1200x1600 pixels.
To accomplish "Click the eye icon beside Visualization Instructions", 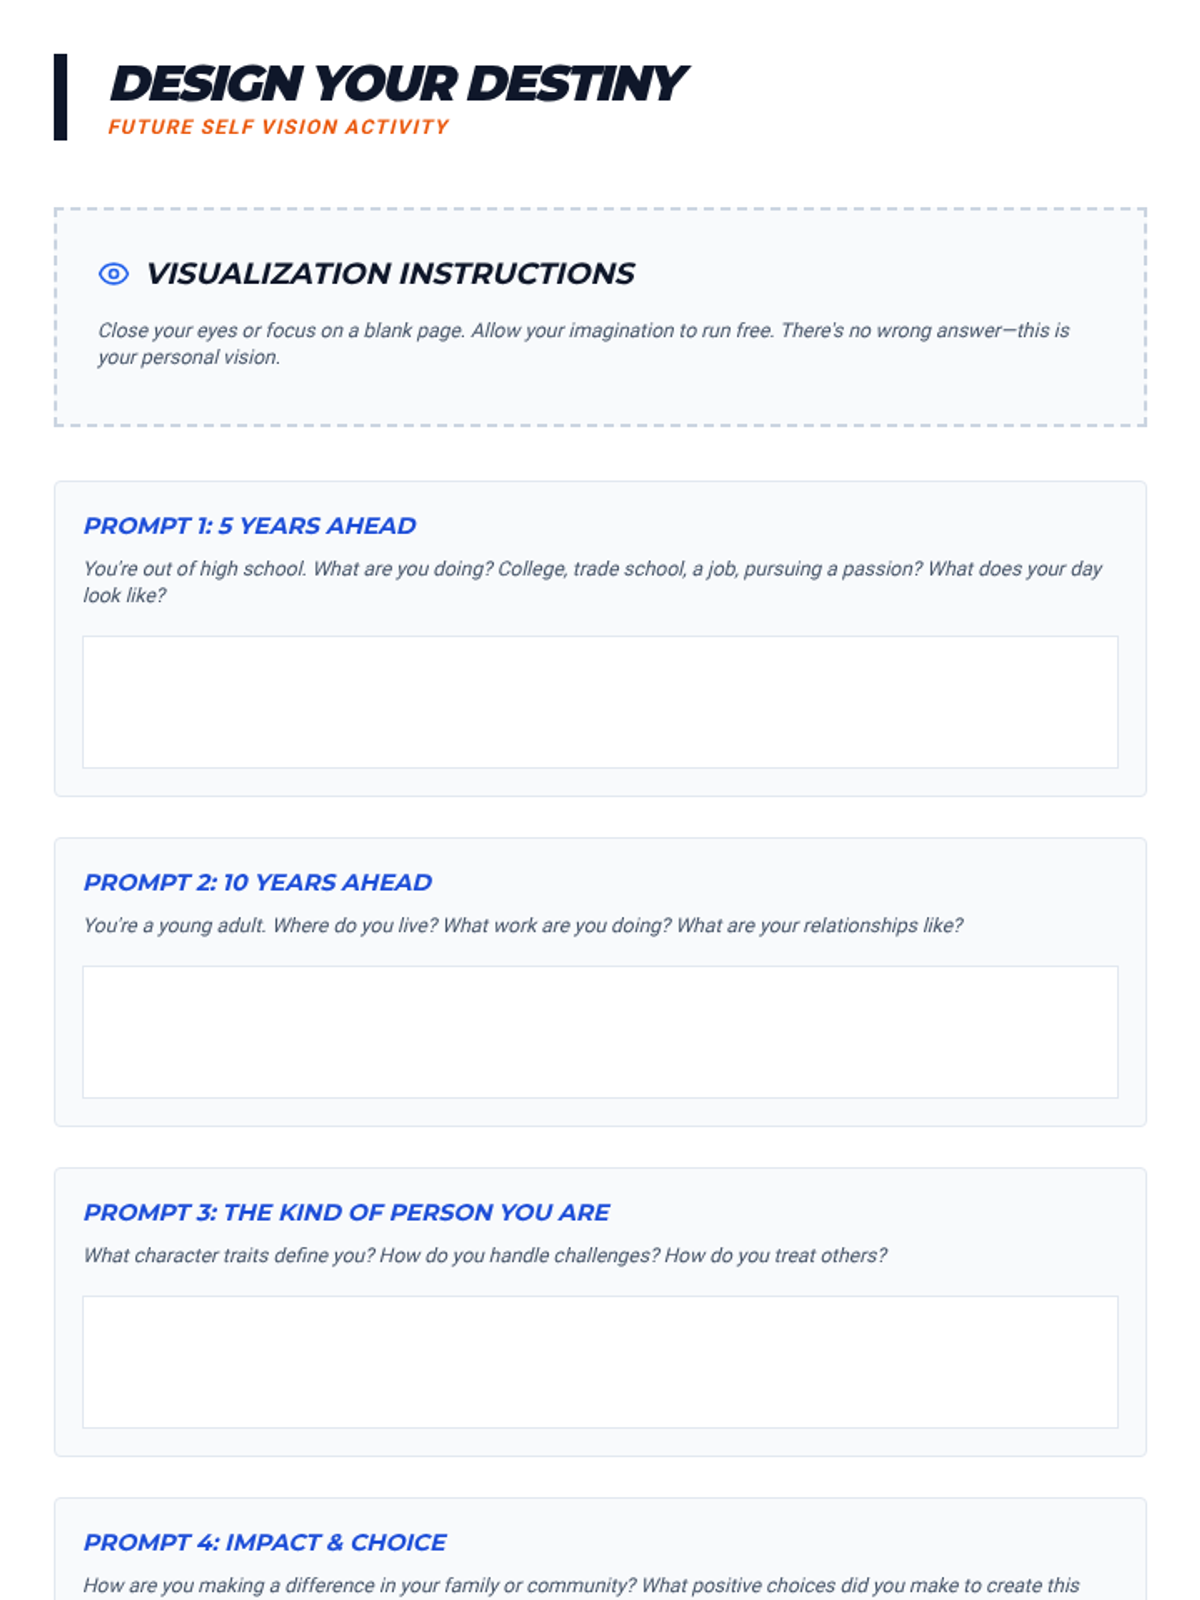I will tap(114, 274).
